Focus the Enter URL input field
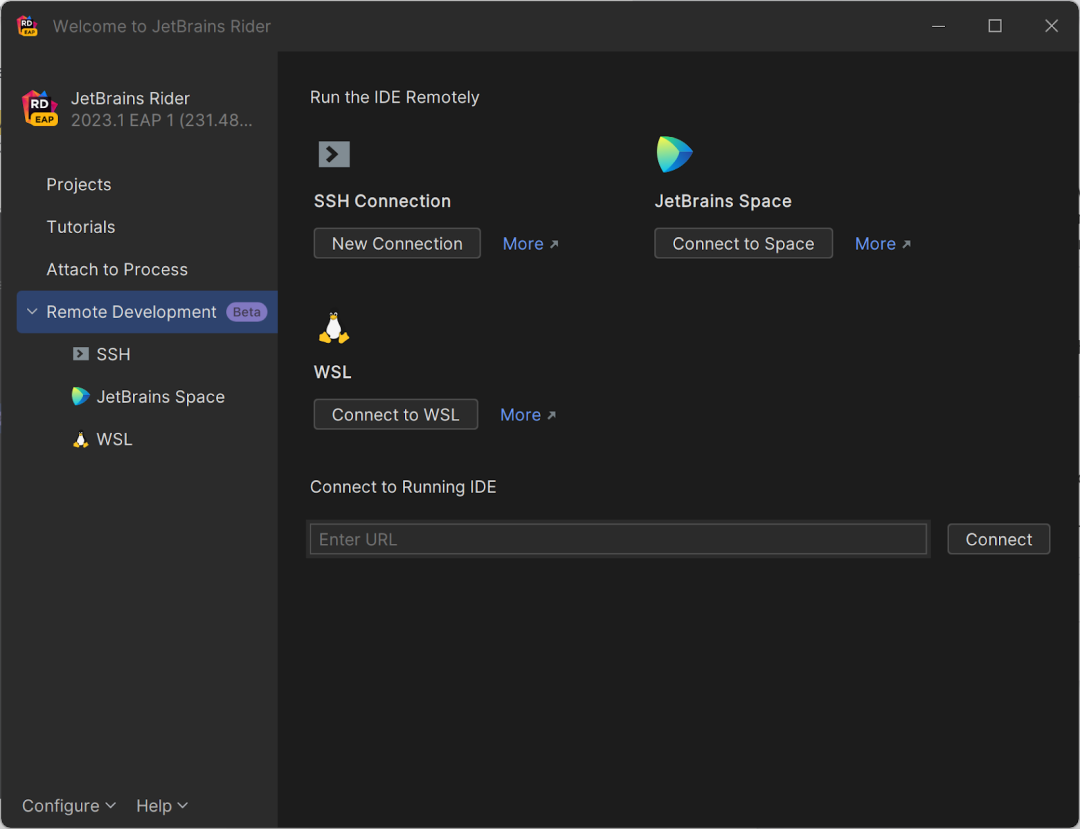The width and height of the screenshot is (1080, 829). (618, 539)
